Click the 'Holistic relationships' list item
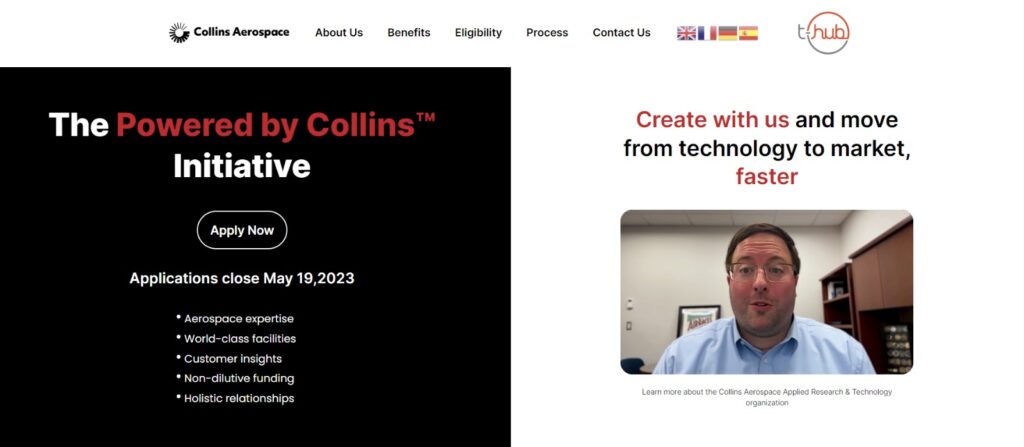Screen dimensions: 1024x447 coord(239,398)
